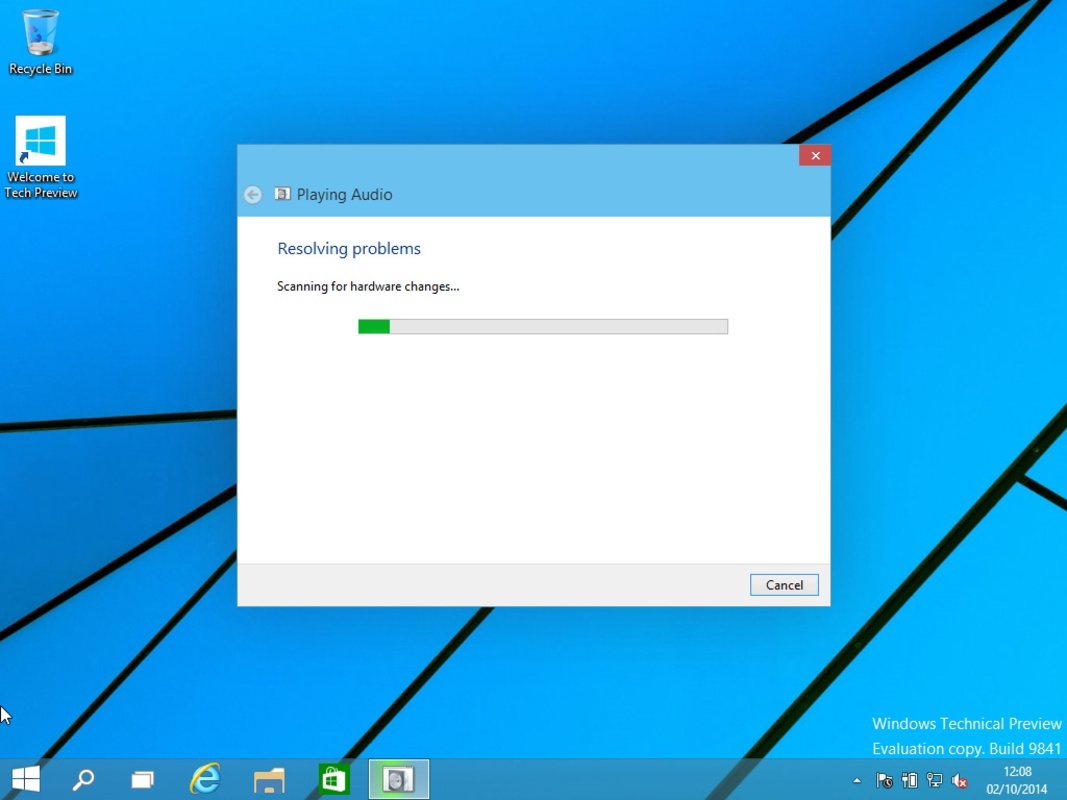Open the clock and date display

click(x=1016, y=780)
